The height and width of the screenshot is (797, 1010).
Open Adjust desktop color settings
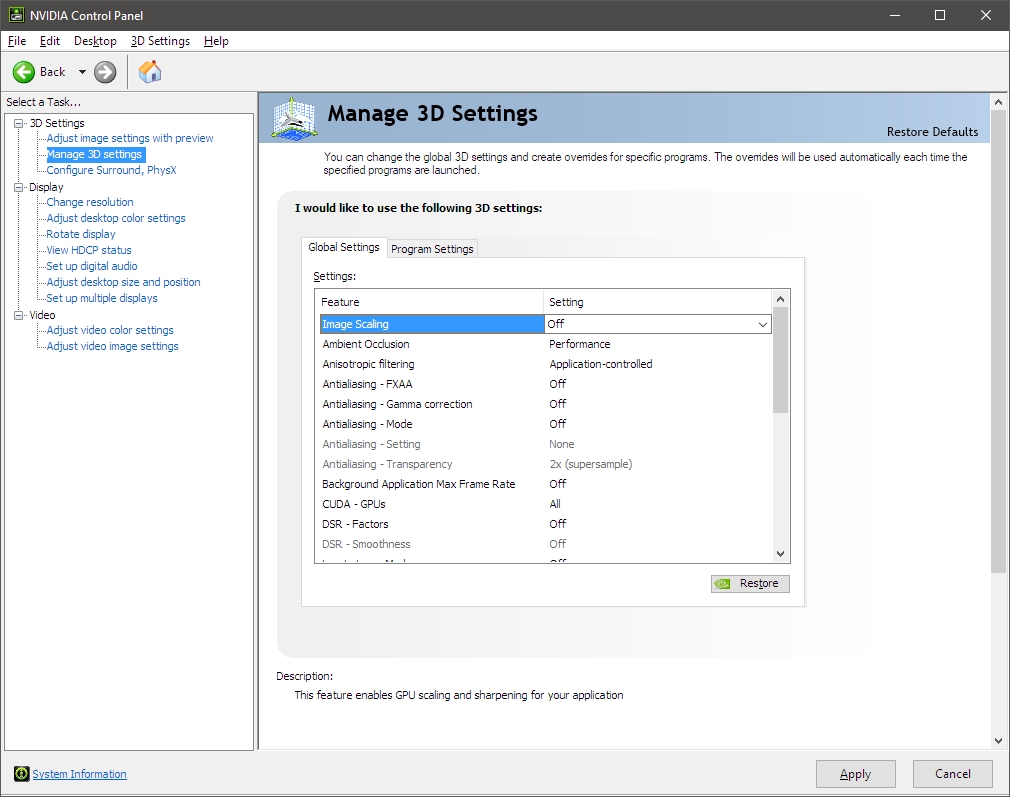pyautogui.click(x=116, y=218)
